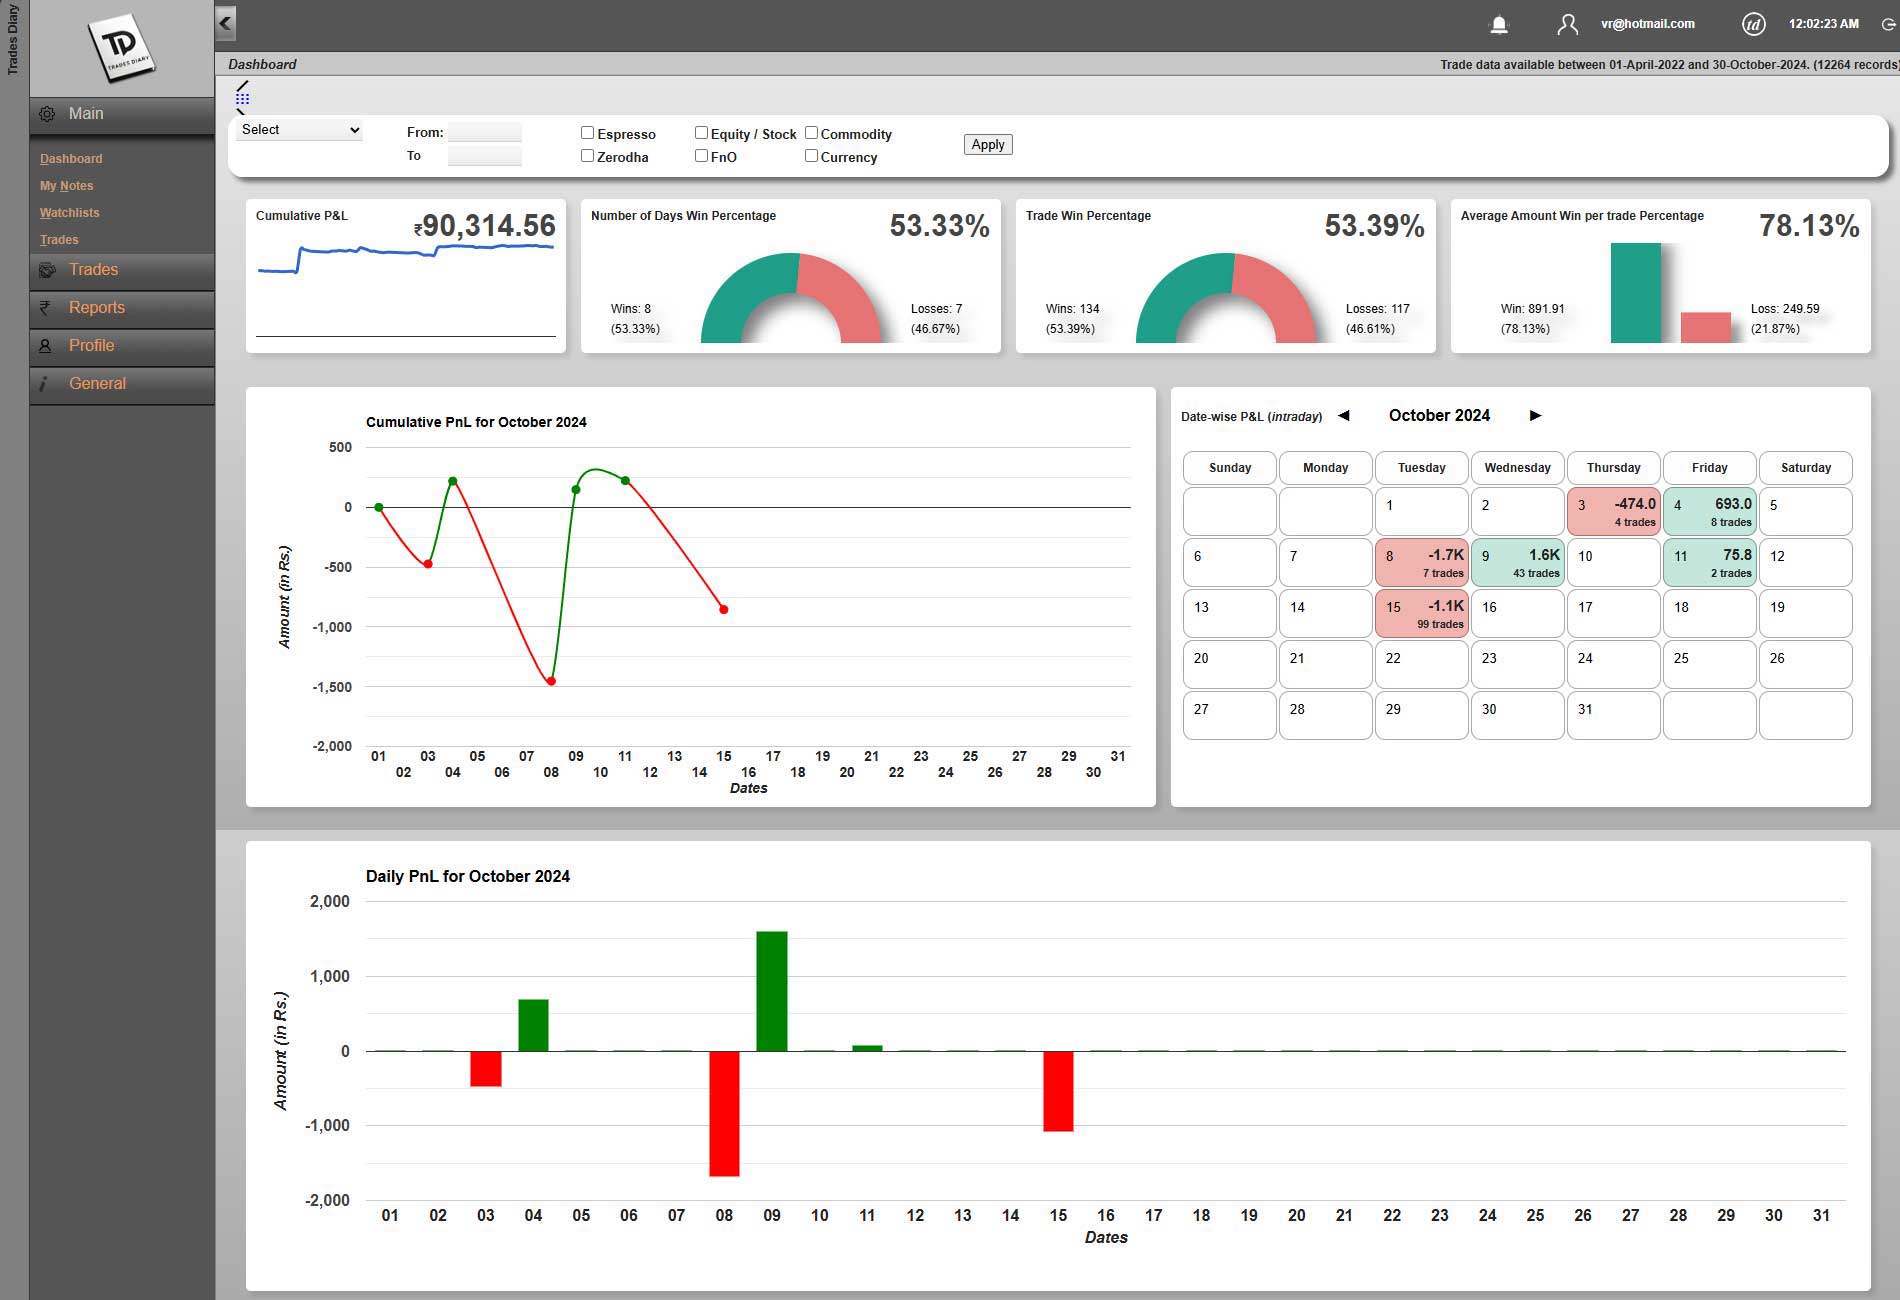Click the rupee icon beside Reports
1900x1300 pixels.
pyautogui.click(x=45, y=308)
